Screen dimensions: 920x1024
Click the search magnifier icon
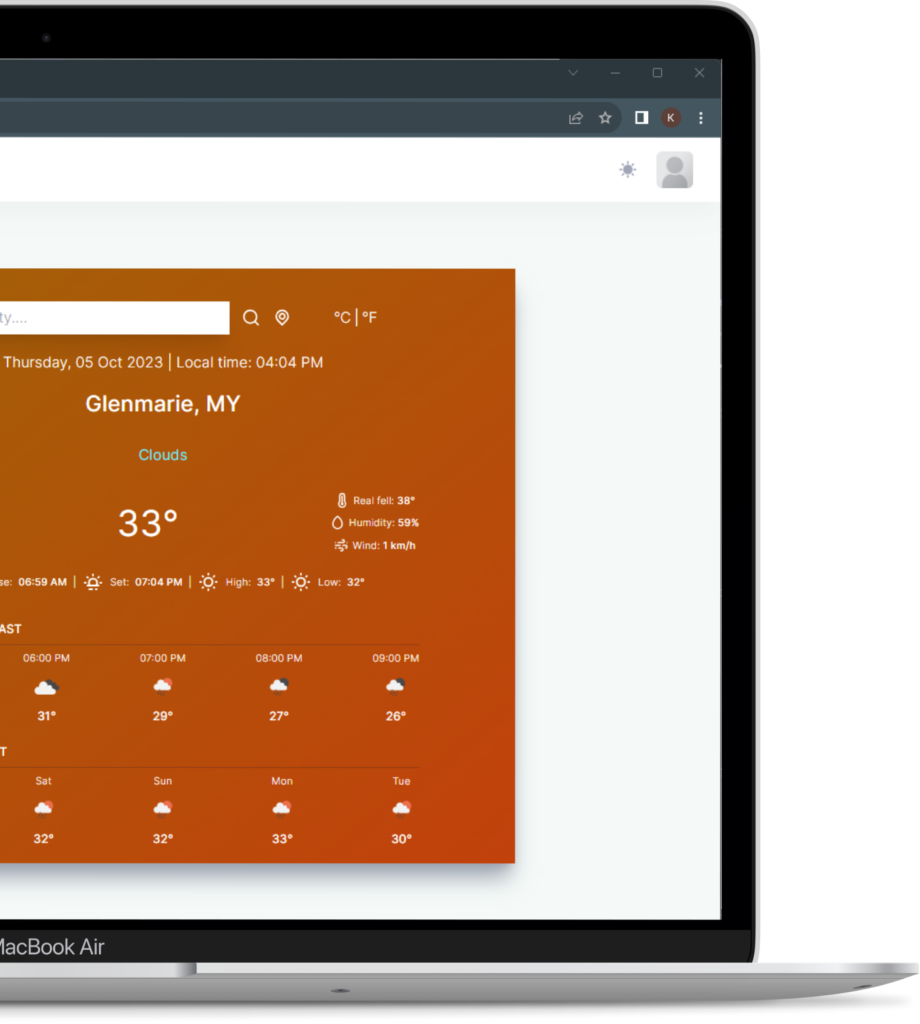[x=251, y=317]
